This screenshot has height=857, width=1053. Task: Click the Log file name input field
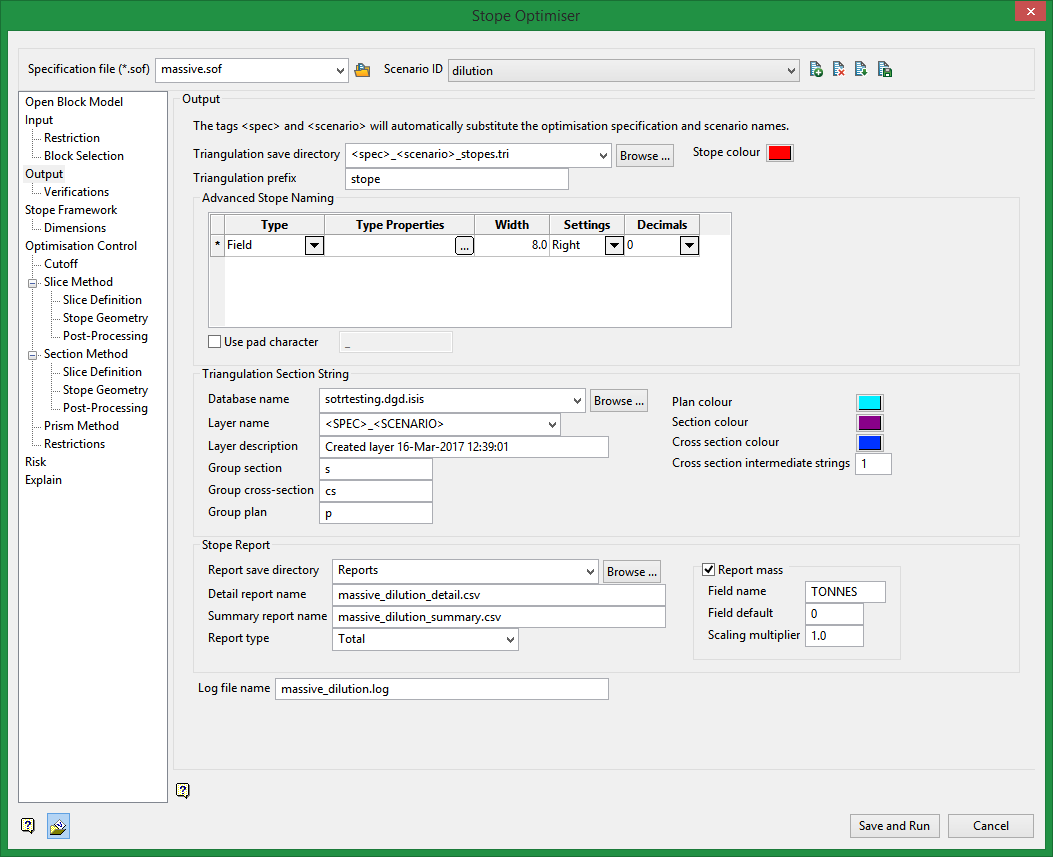coord(441,689)
